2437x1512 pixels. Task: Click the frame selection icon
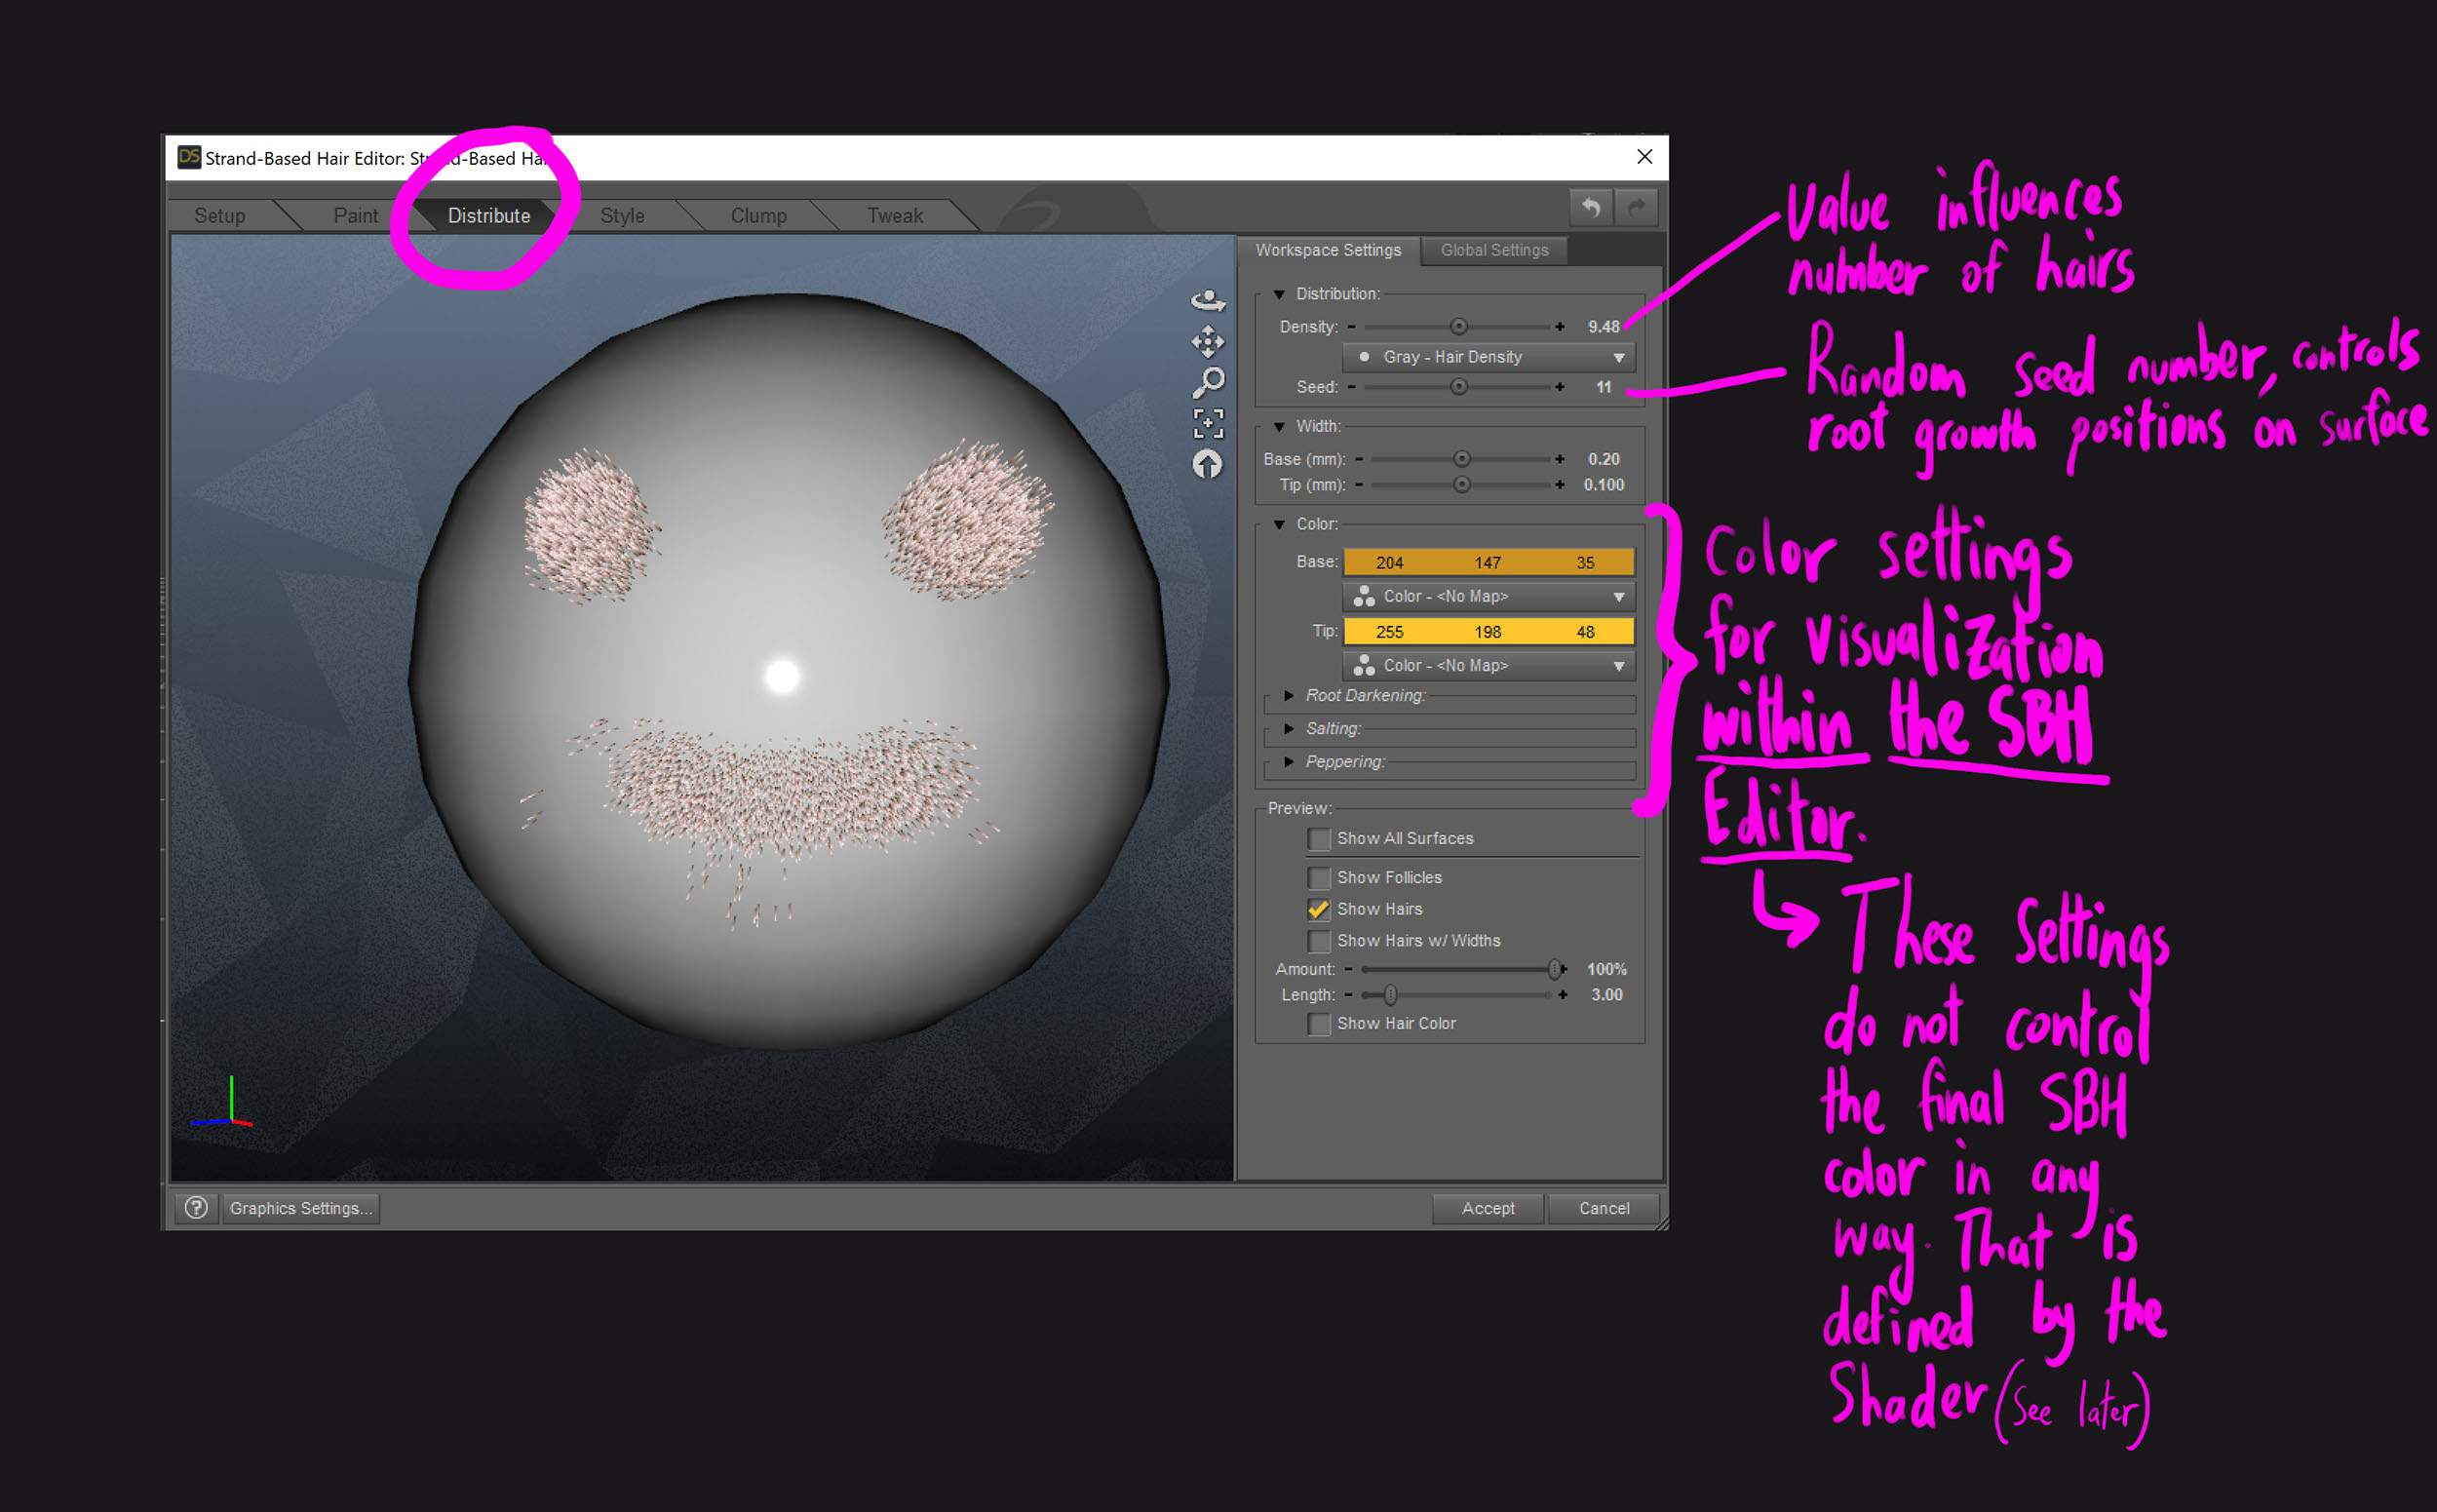pyautogui.click(x=1208, y=423)
